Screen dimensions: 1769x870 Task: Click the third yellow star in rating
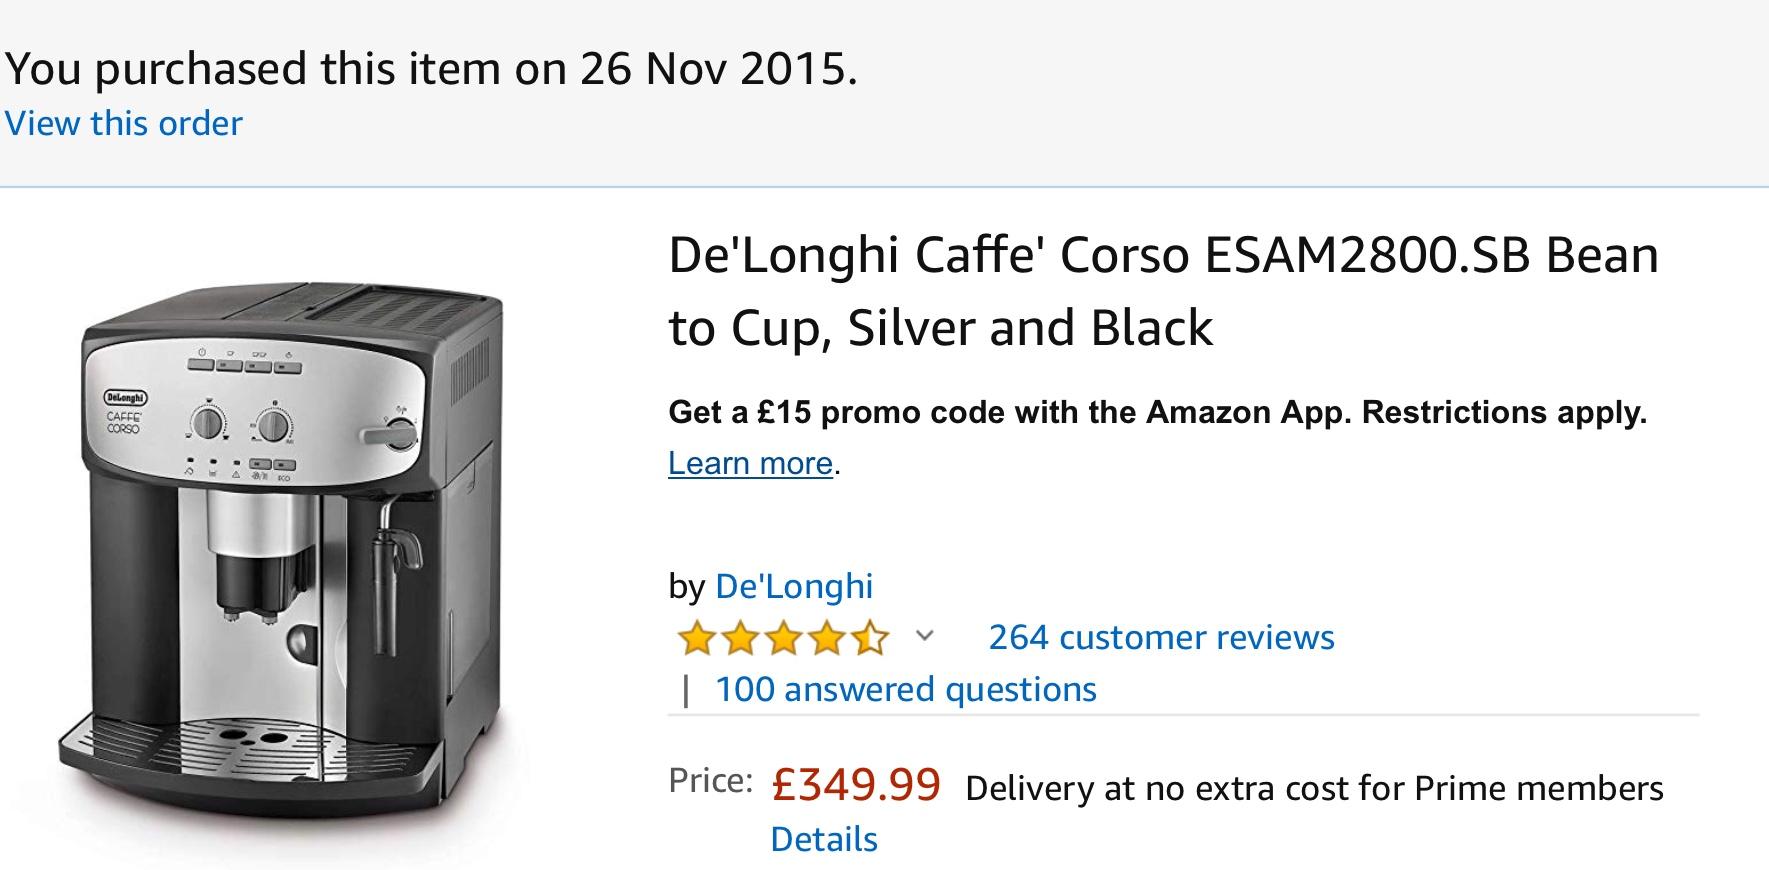click(783, 638)
